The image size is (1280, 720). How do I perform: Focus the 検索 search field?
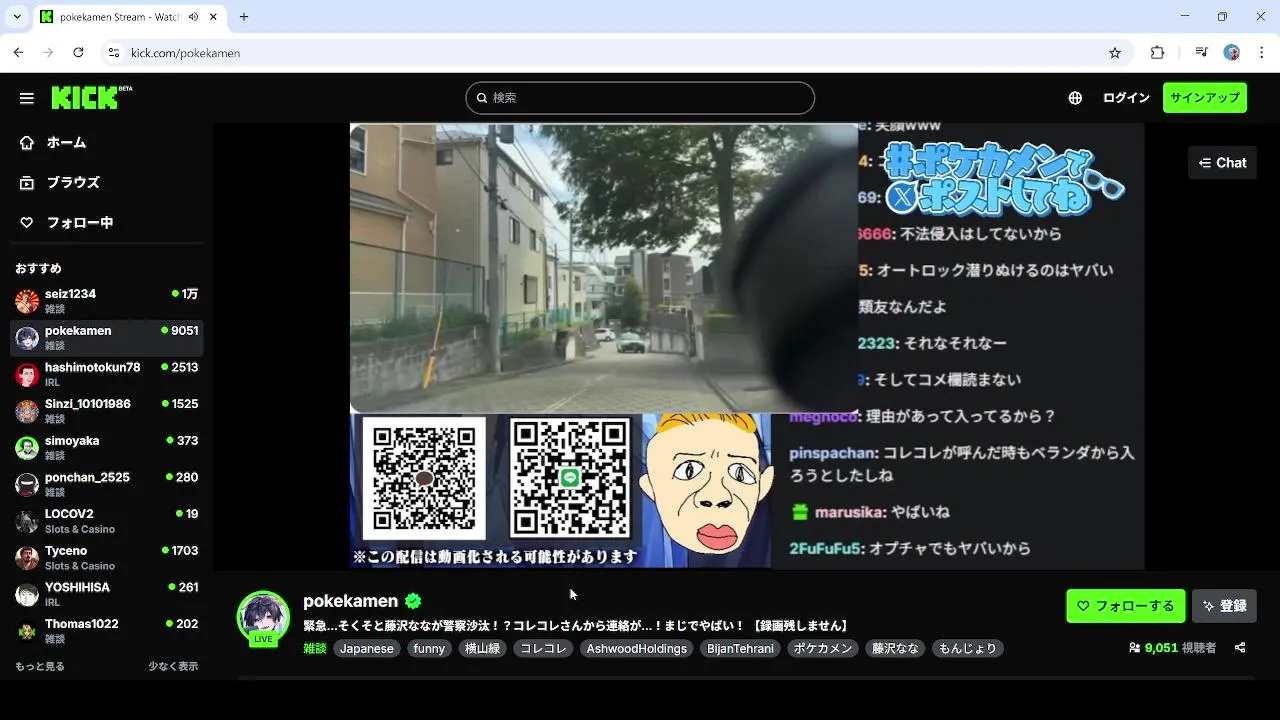(640, 98)
